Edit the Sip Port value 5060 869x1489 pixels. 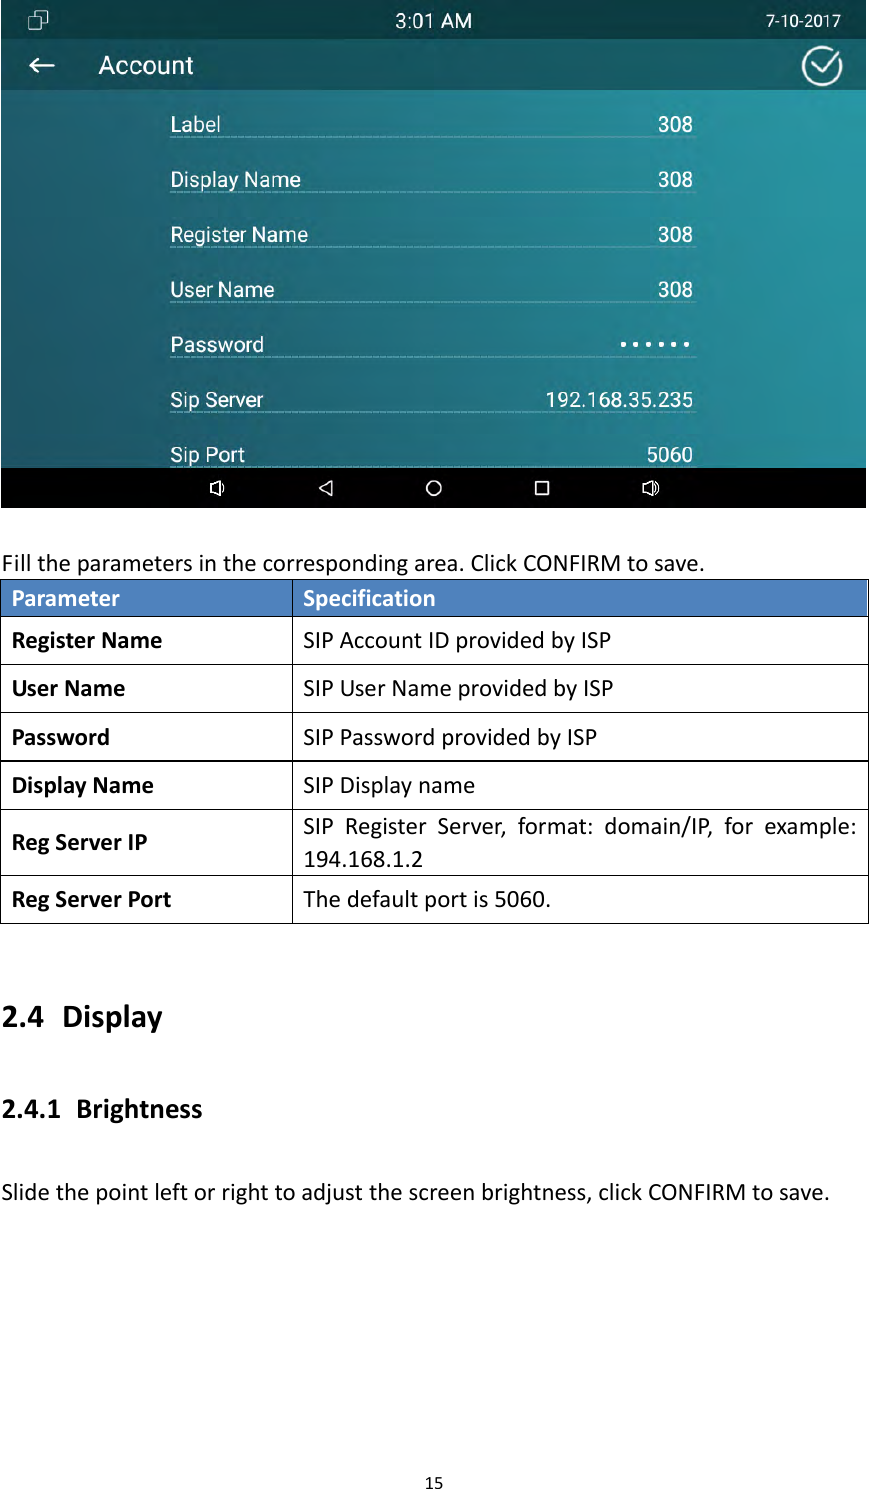pyautogui.click(x=669, y=454)
